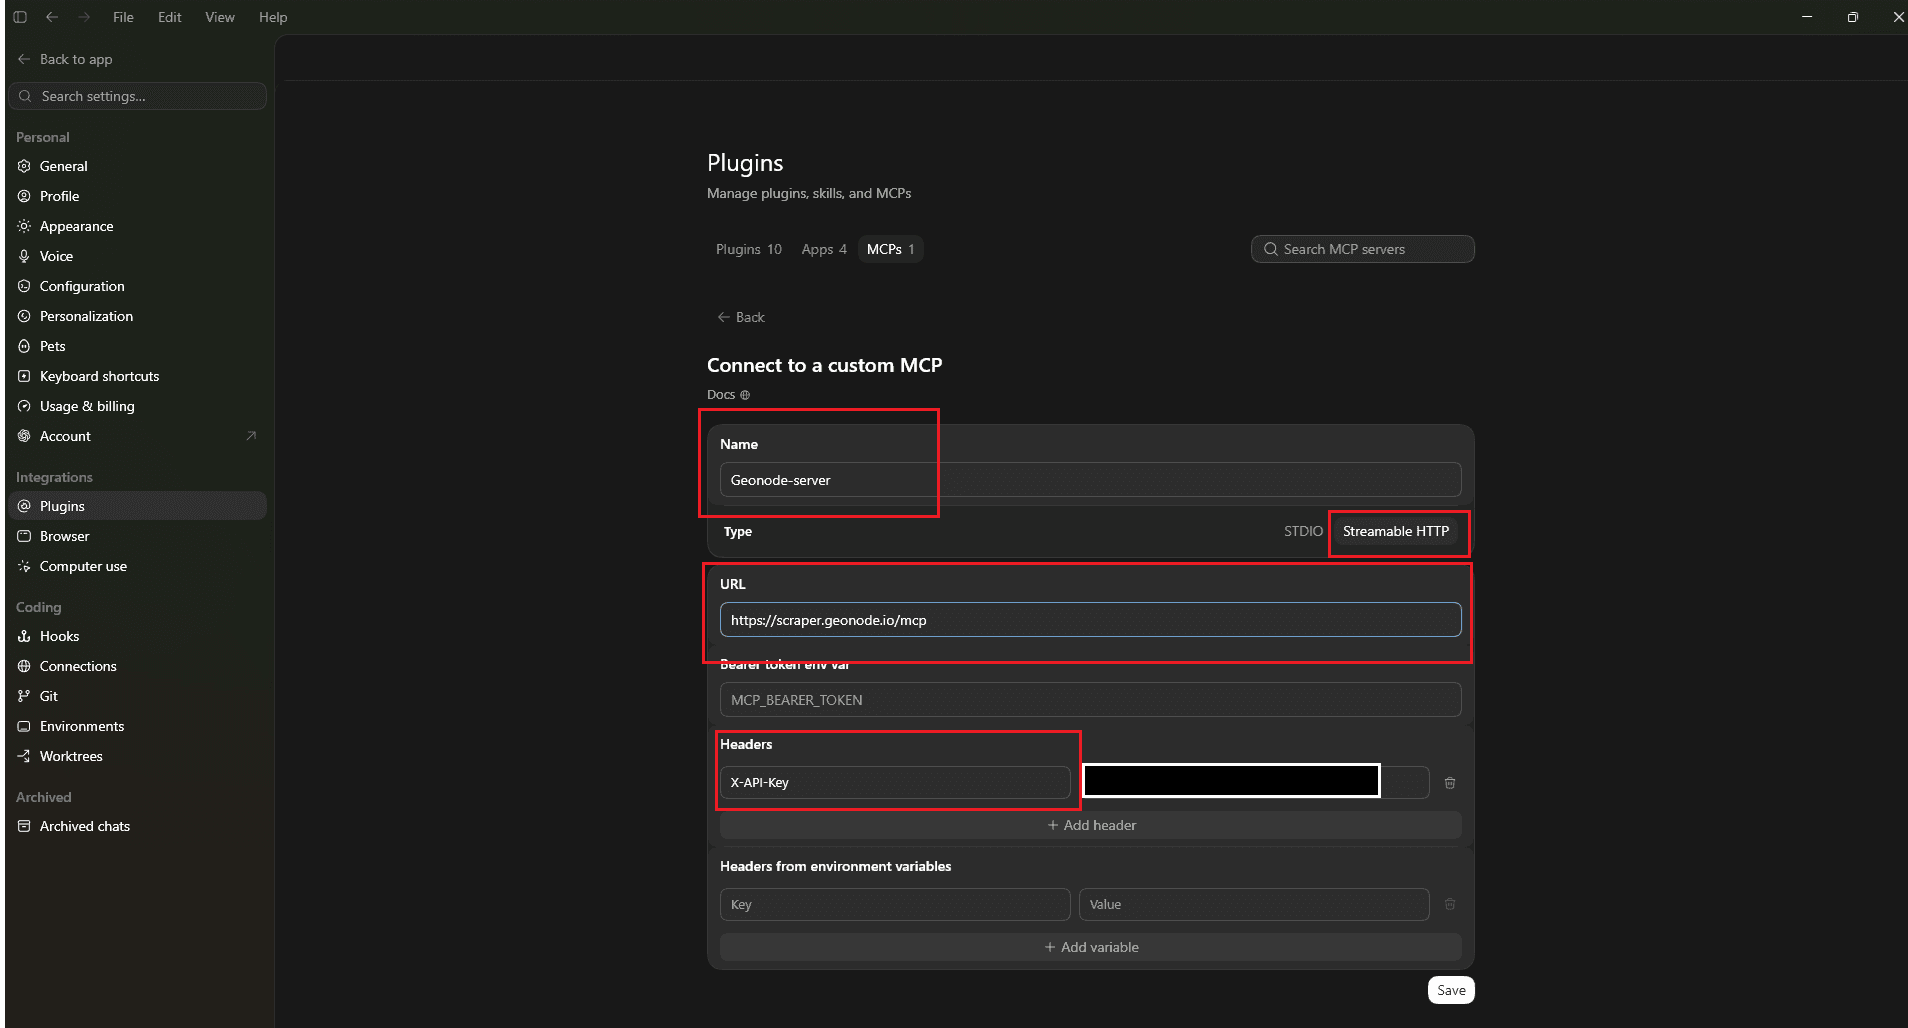Screen dimensions: 1908x1028
Task: Edit the X-API-Key header name field
Action: [x=895, y=782]
